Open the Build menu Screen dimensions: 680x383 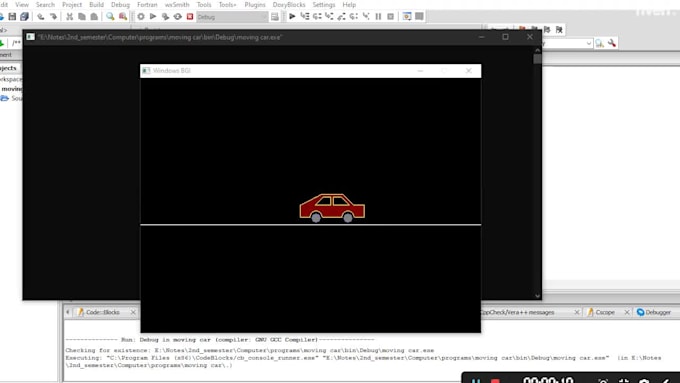(x=96, y=4)
